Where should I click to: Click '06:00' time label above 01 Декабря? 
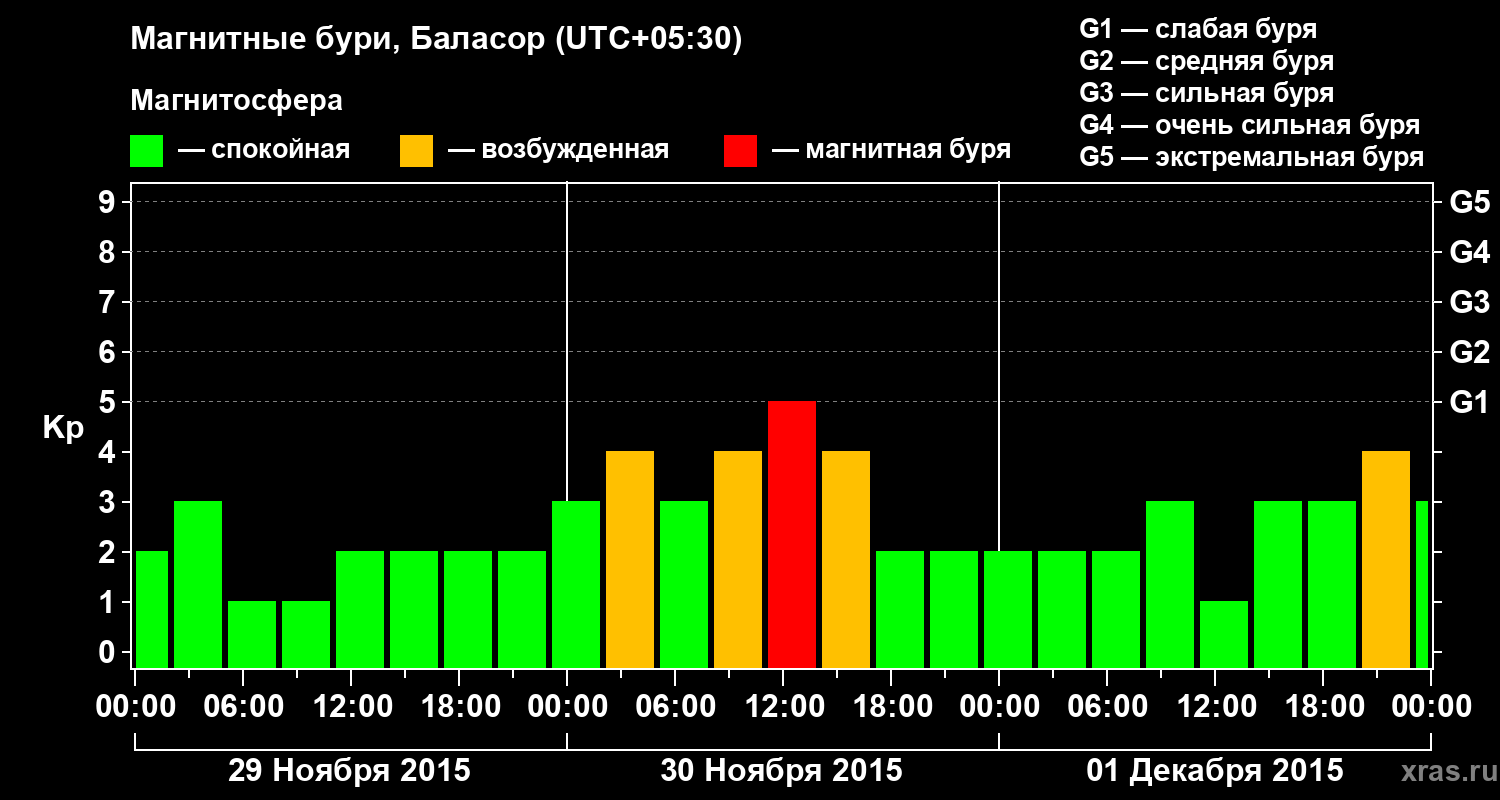(1107, 707)
